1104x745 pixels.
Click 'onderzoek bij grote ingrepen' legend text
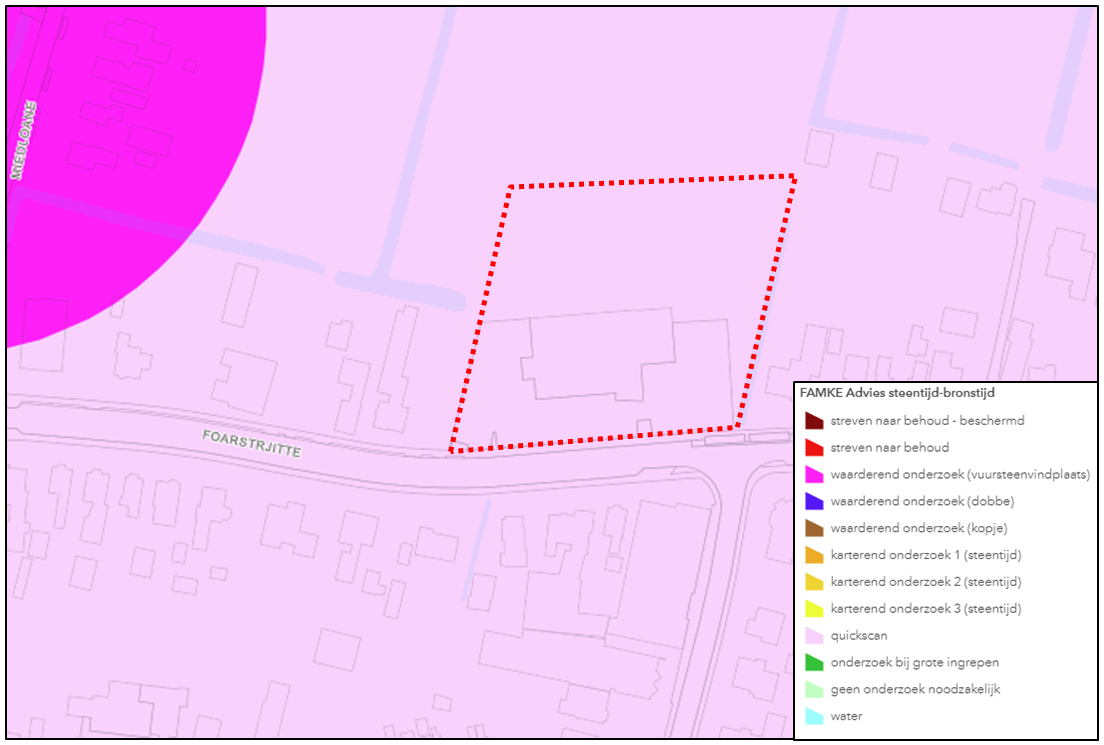pyautogui.click(x=915, y=663)
